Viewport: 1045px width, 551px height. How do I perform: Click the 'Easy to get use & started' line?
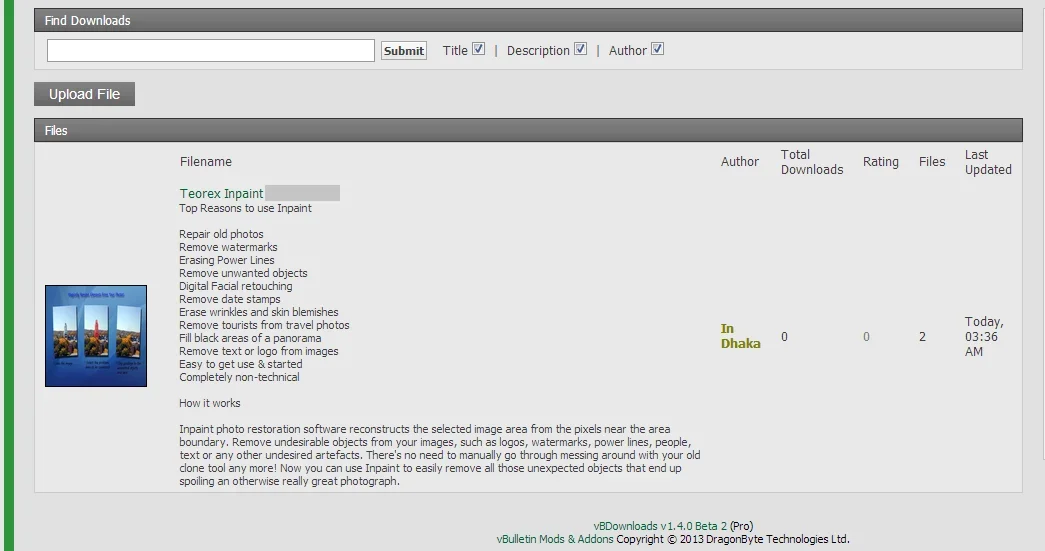coord(241,364)
